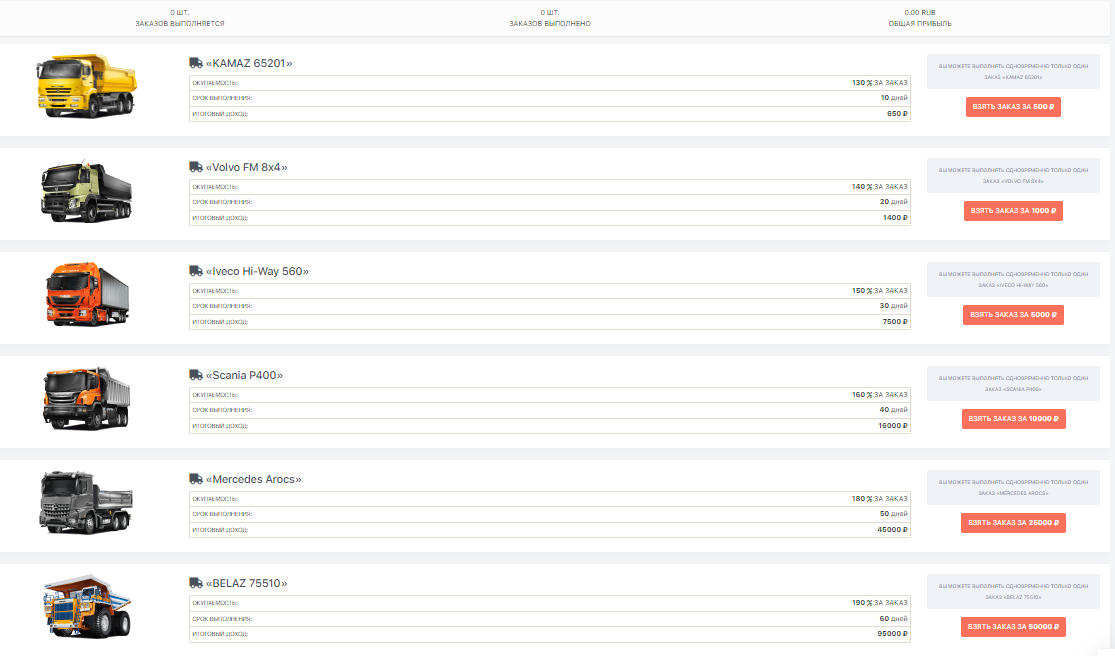Click the KAMAZ term value 10 дней
The height and width of the screenshot is (656, 1115).
click(x=894, y=98)
